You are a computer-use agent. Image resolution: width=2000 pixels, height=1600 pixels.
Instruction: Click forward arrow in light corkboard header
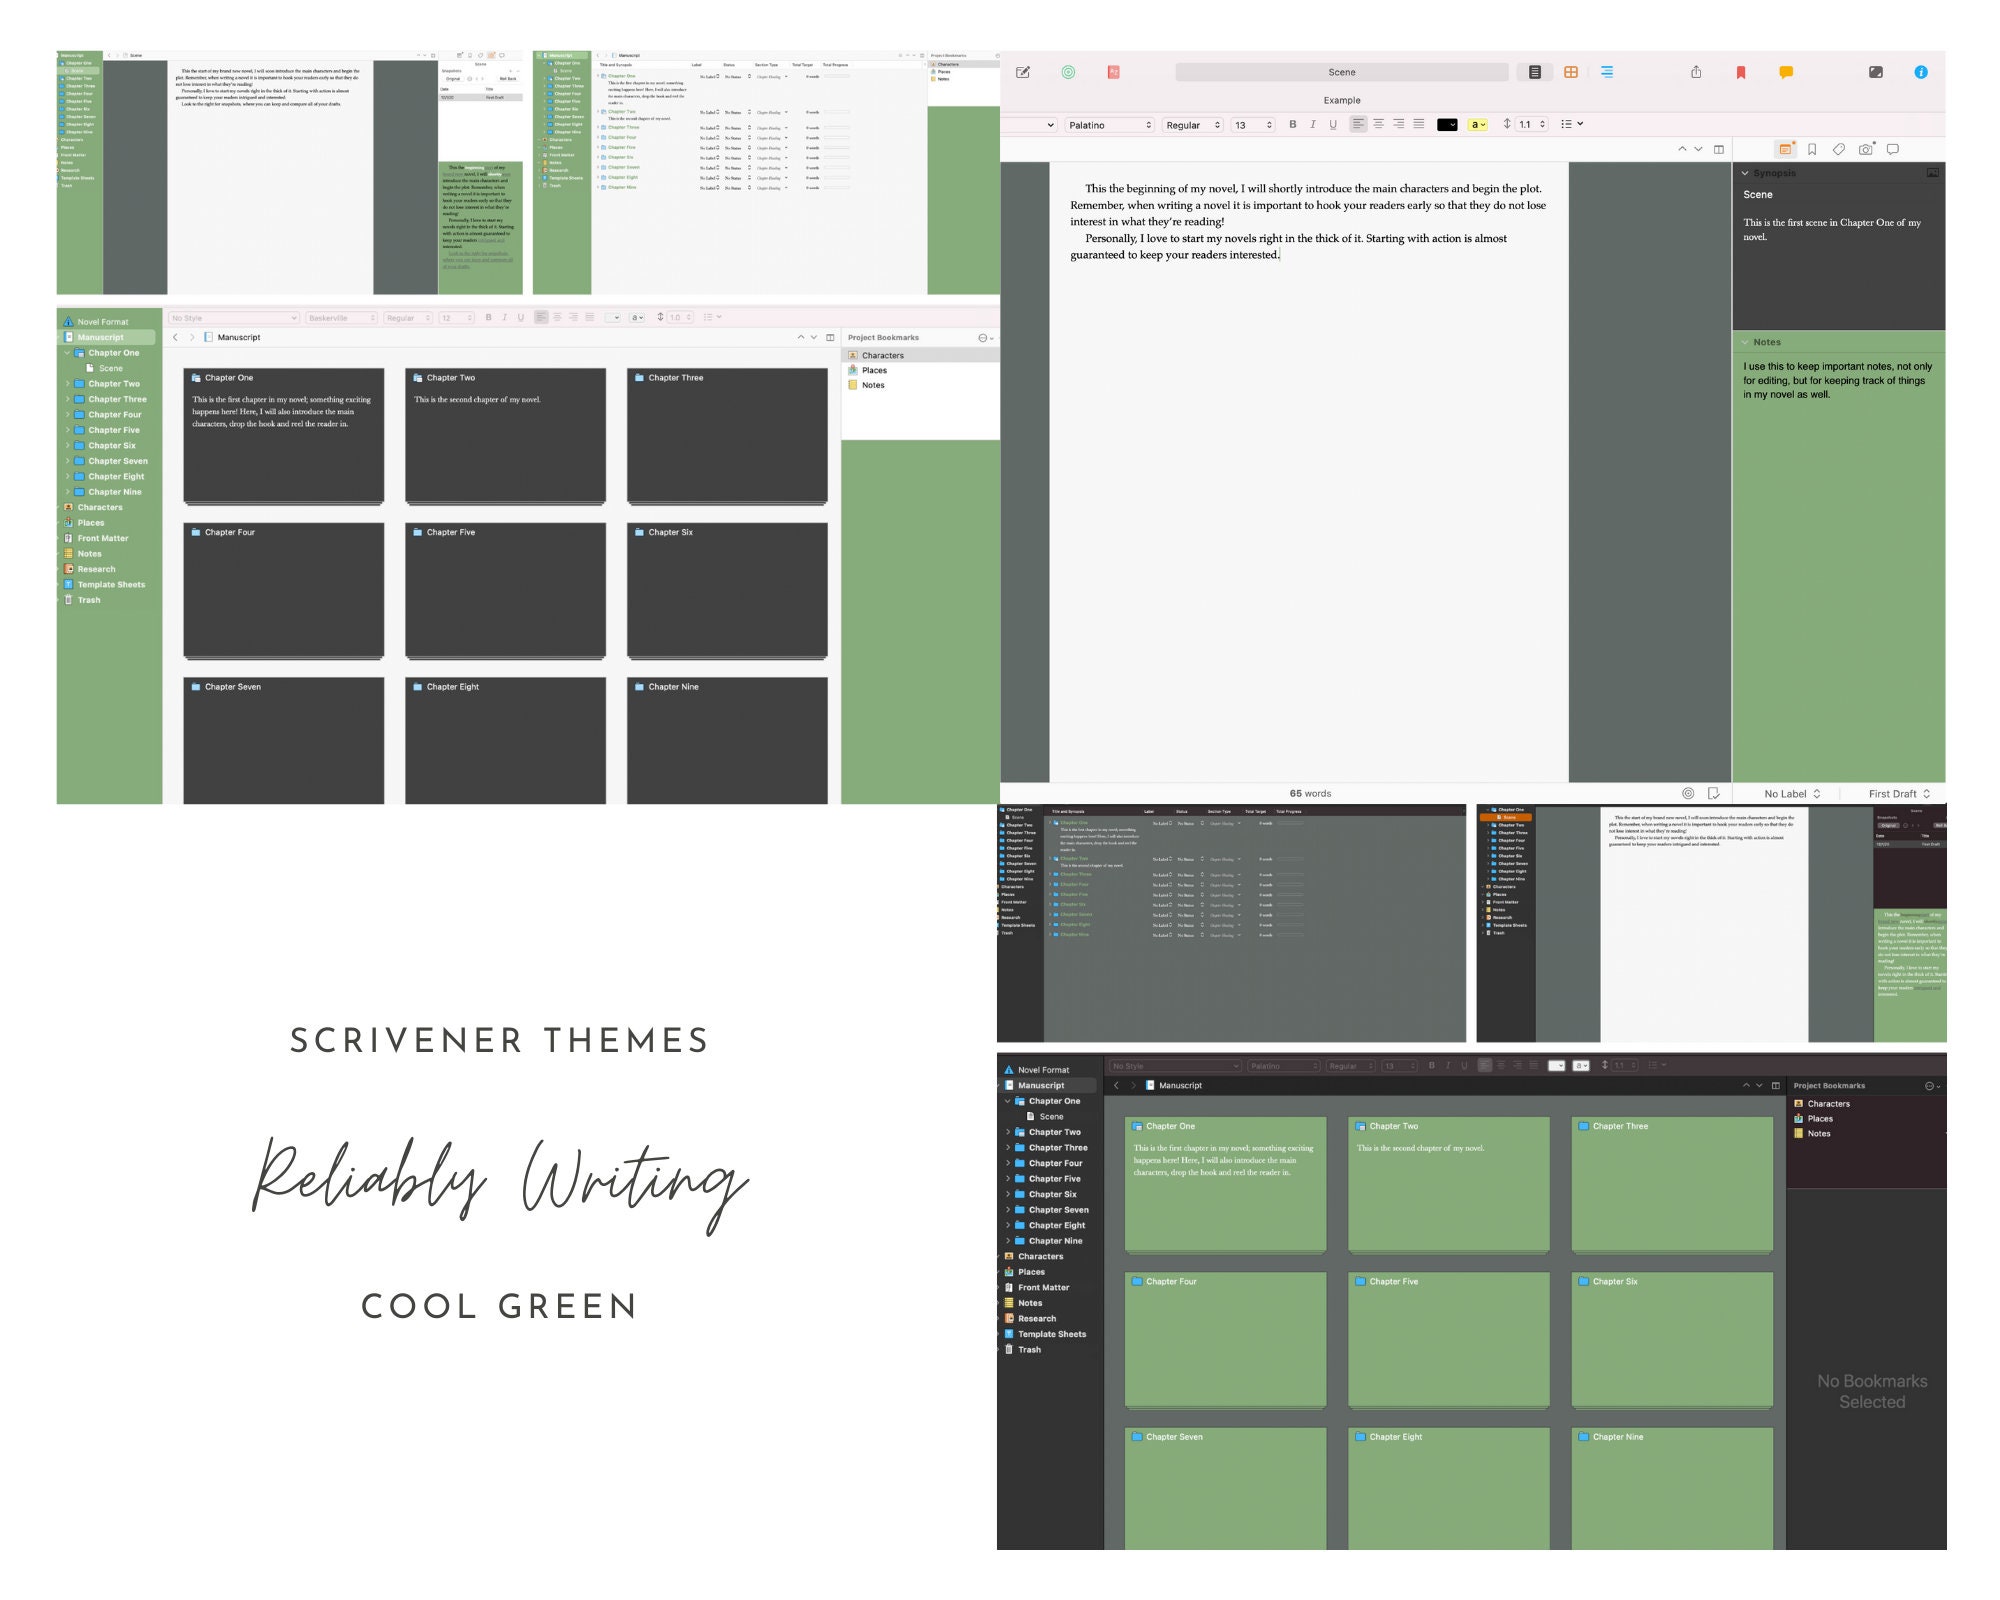tap(192, 337)
